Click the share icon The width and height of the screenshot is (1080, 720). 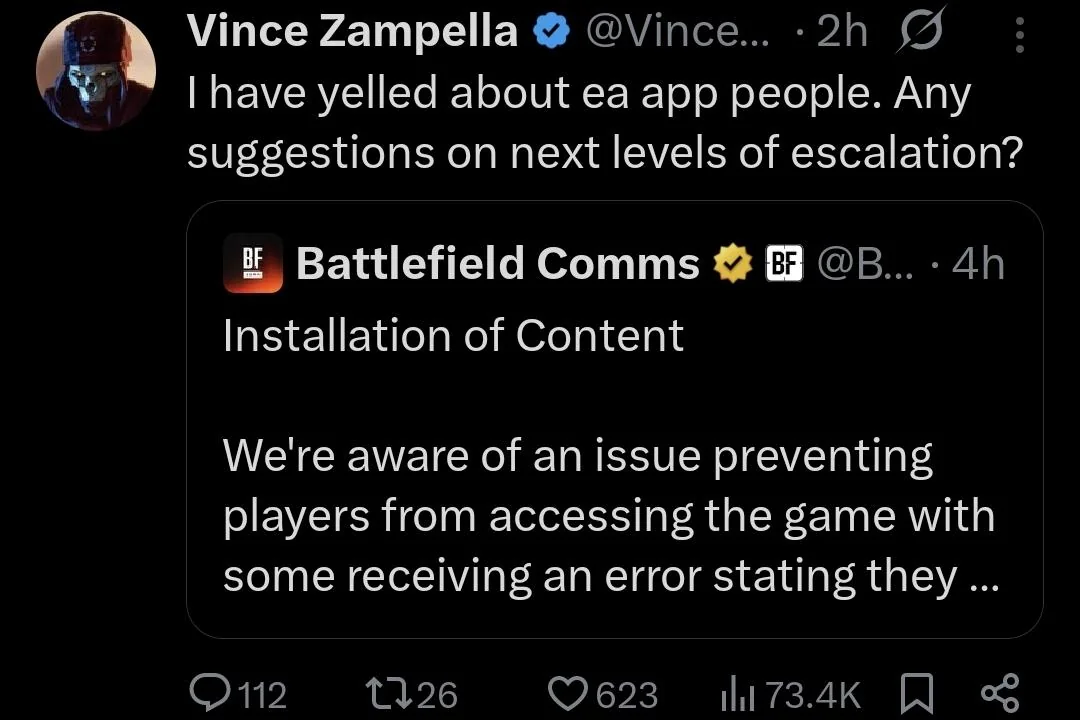[999, 693]
